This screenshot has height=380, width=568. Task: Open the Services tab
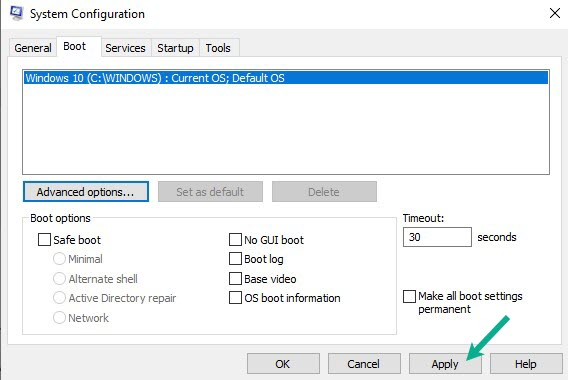125,48
